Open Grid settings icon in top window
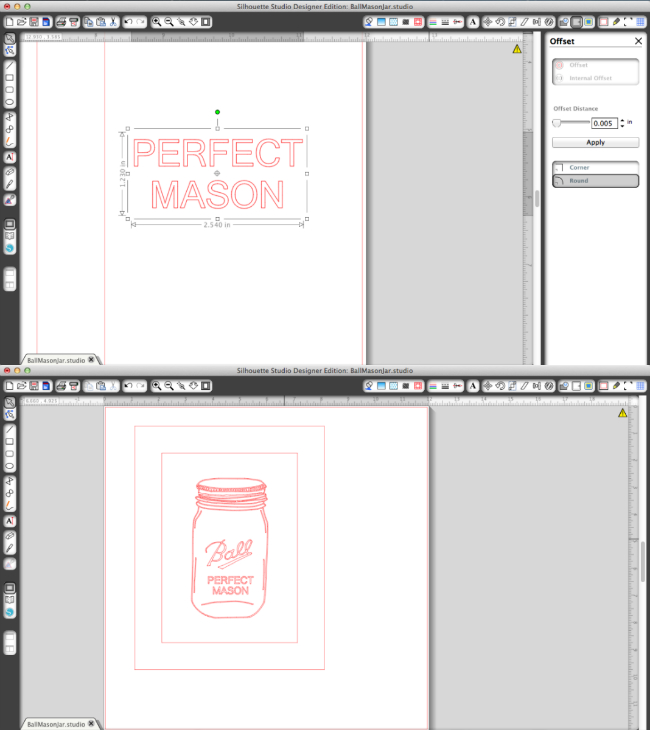Screen dimensions: 650x730 641,22
